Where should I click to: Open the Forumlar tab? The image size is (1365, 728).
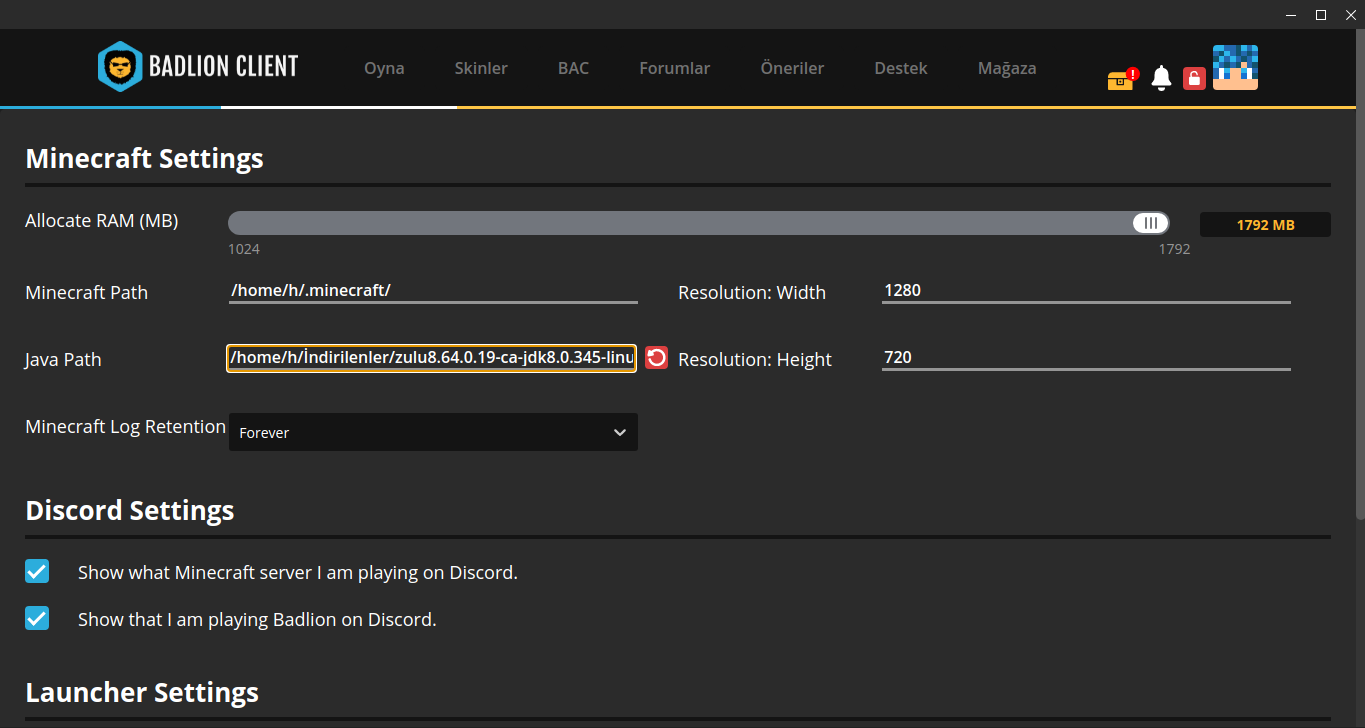[x=675, y=68]
